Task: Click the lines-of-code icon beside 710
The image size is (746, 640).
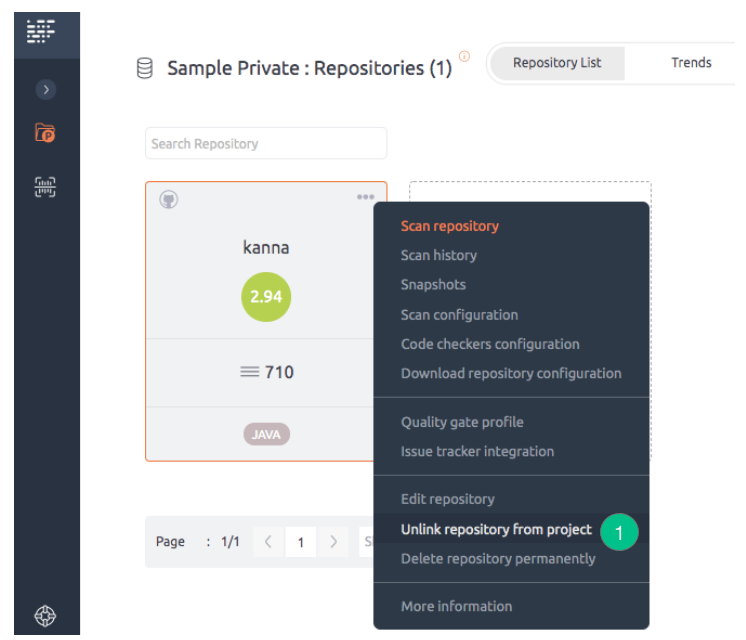Action: tap(250, 372)
